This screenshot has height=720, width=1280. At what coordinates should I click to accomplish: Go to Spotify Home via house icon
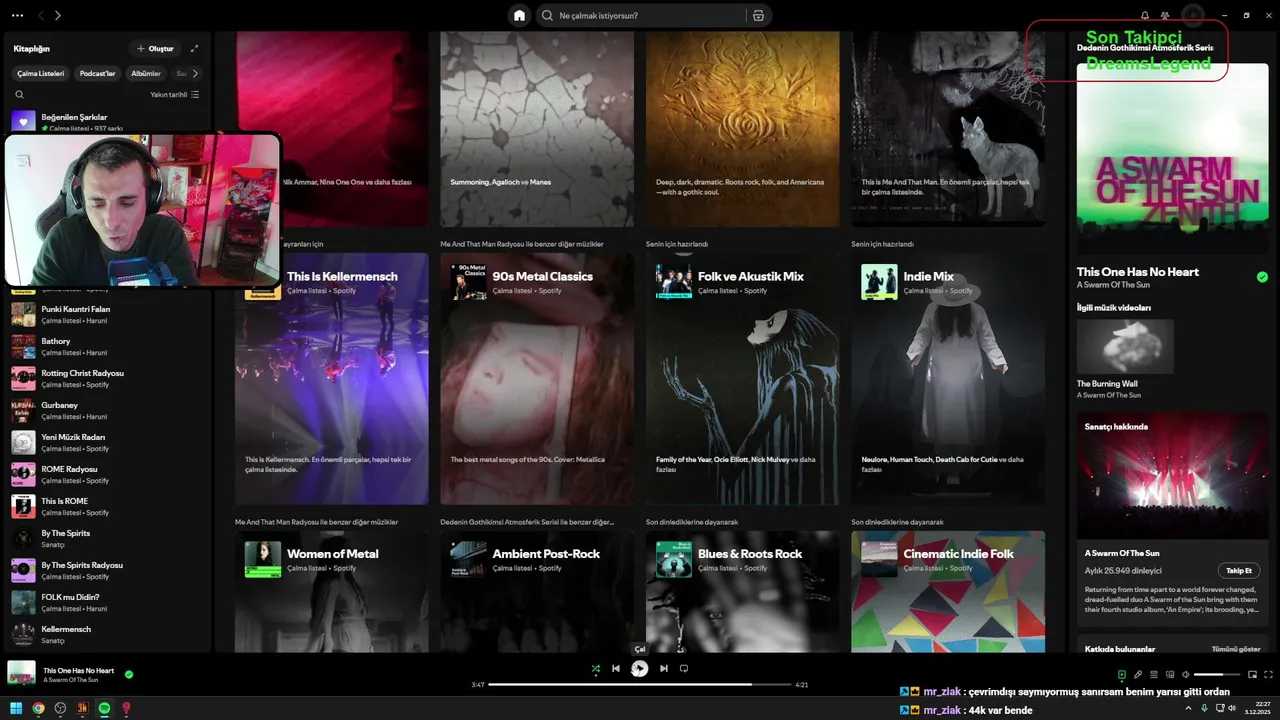pos(519,15)
